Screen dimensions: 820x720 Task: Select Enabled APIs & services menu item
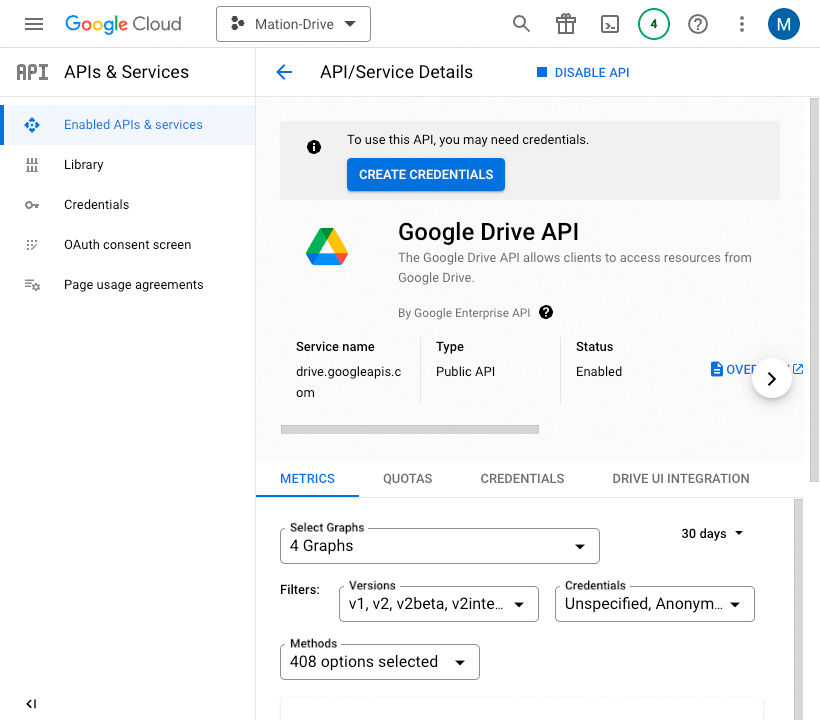[128, 125]
